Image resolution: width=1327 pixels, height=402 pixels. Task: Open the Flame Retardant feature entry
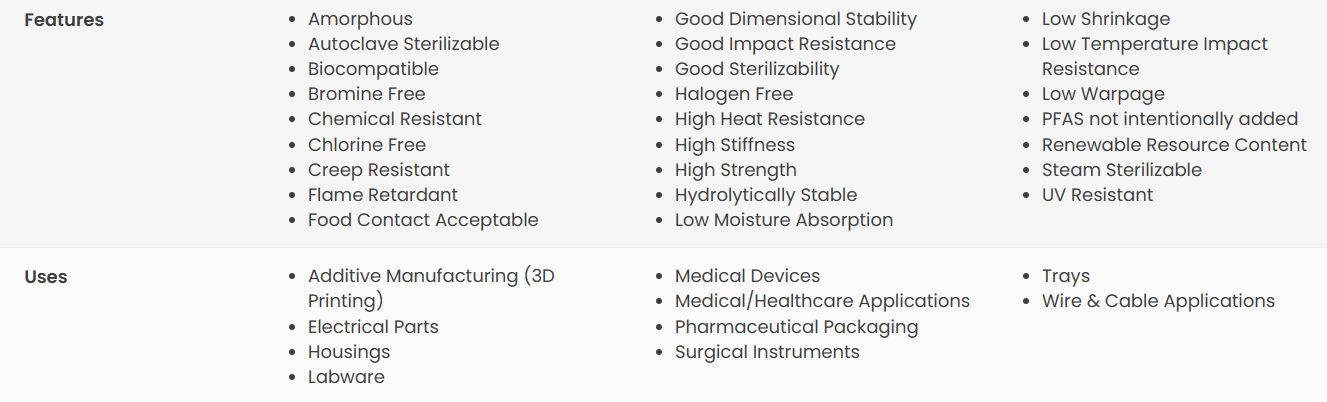point(383,195)
